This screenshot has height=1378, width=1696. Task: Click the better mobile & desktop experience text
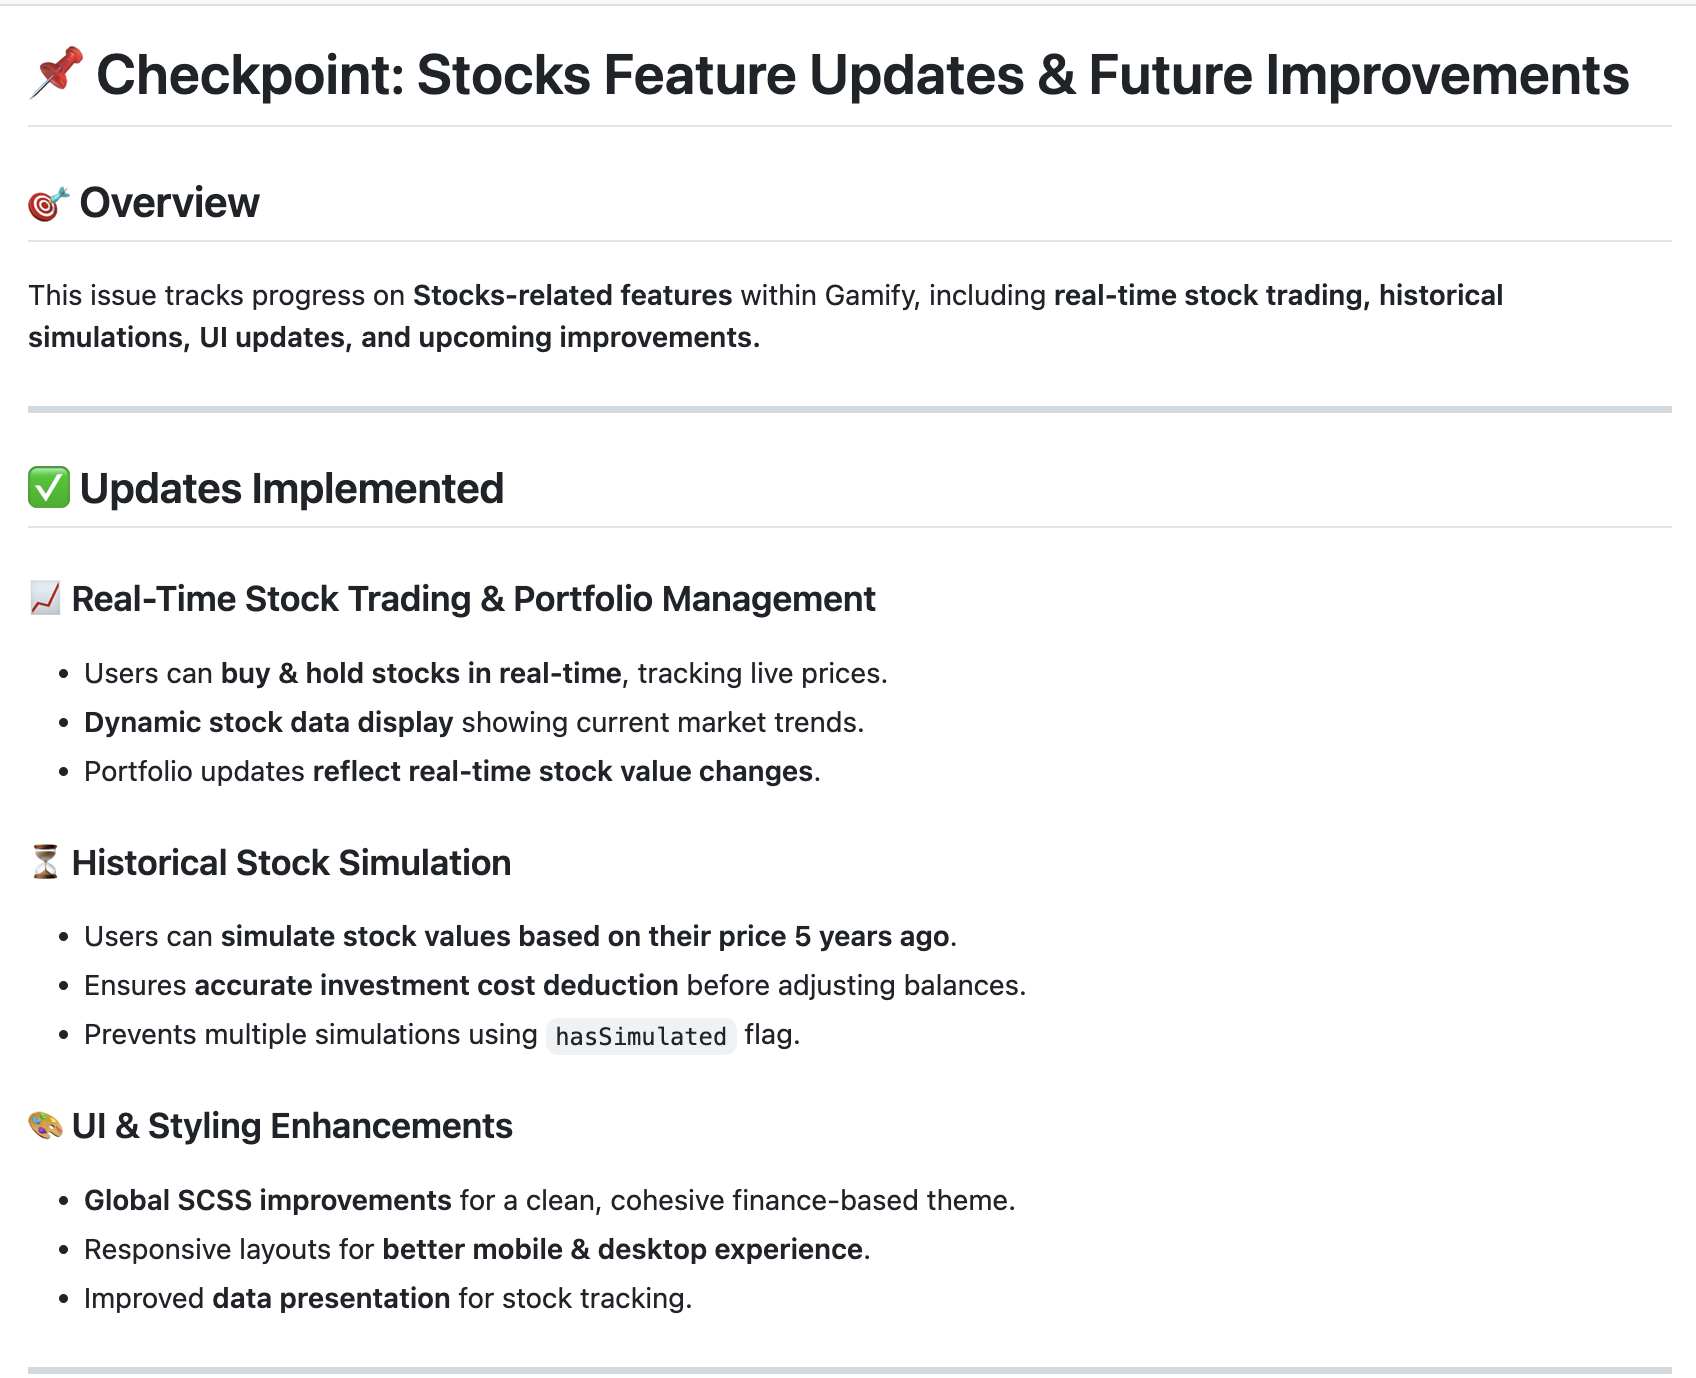point(622,1250)
